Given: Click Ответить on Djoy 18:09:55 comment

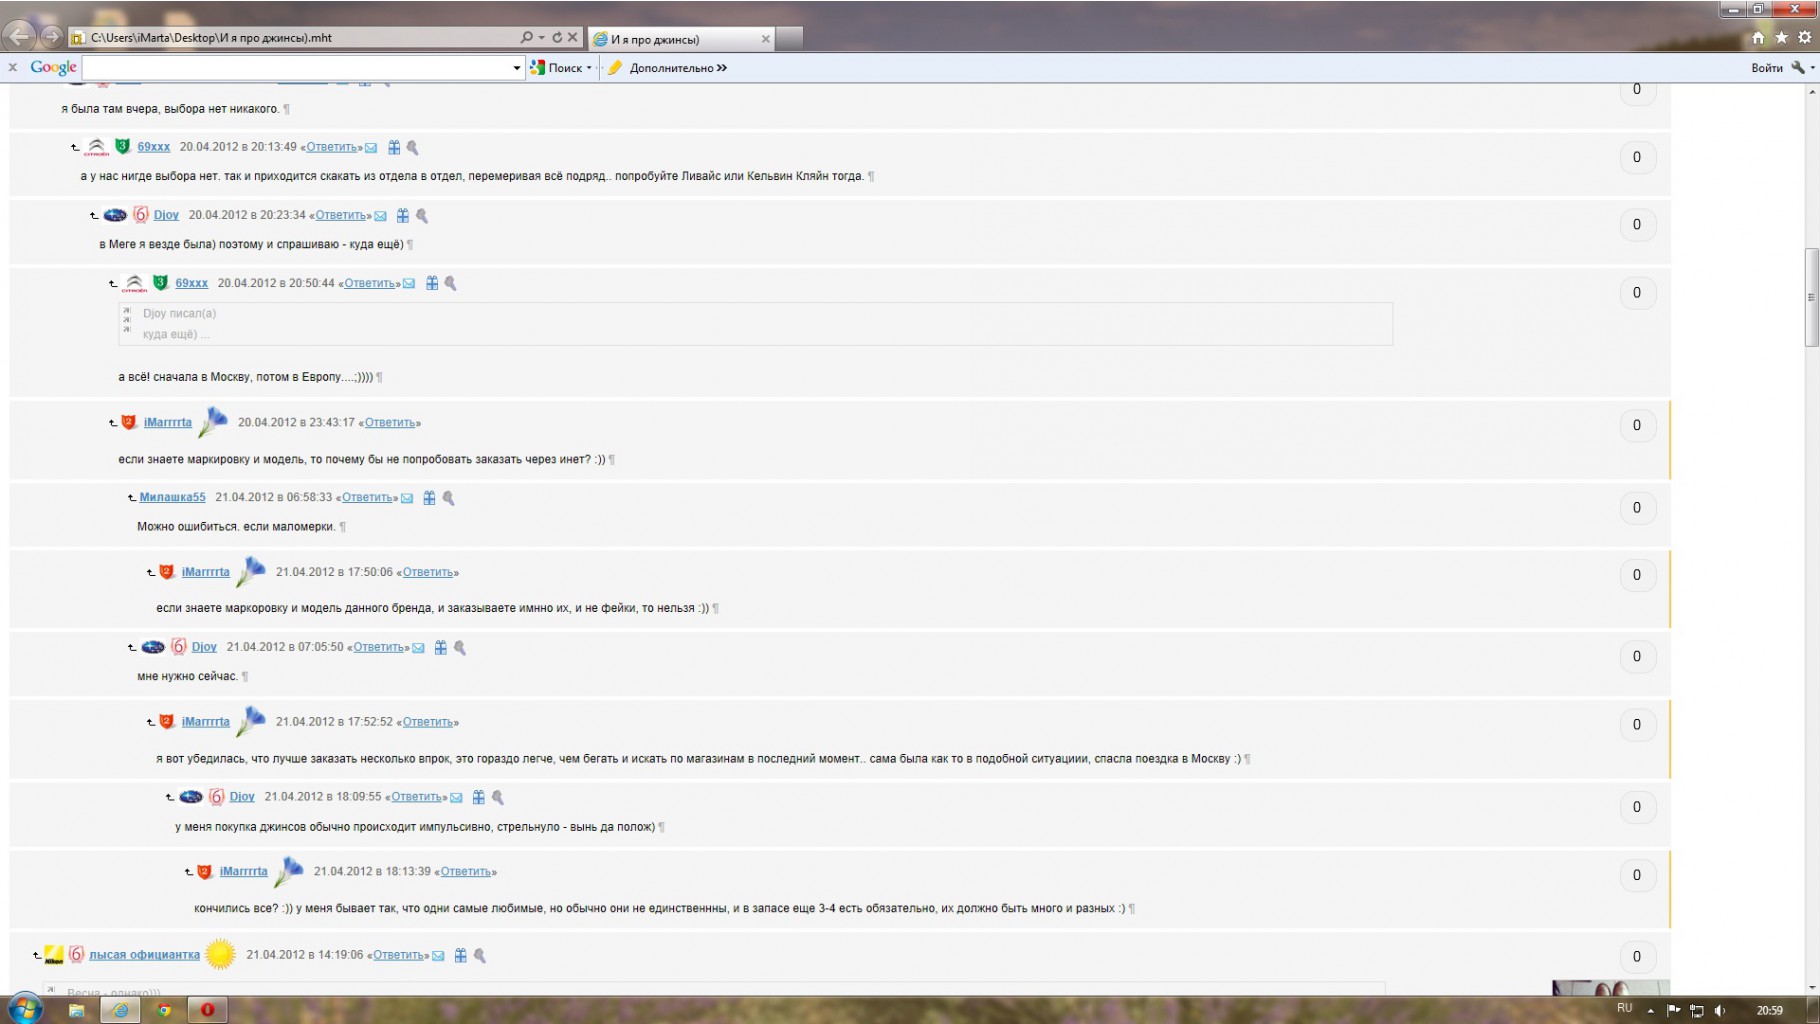Looking at the screenshot, I should coord(416,797).
